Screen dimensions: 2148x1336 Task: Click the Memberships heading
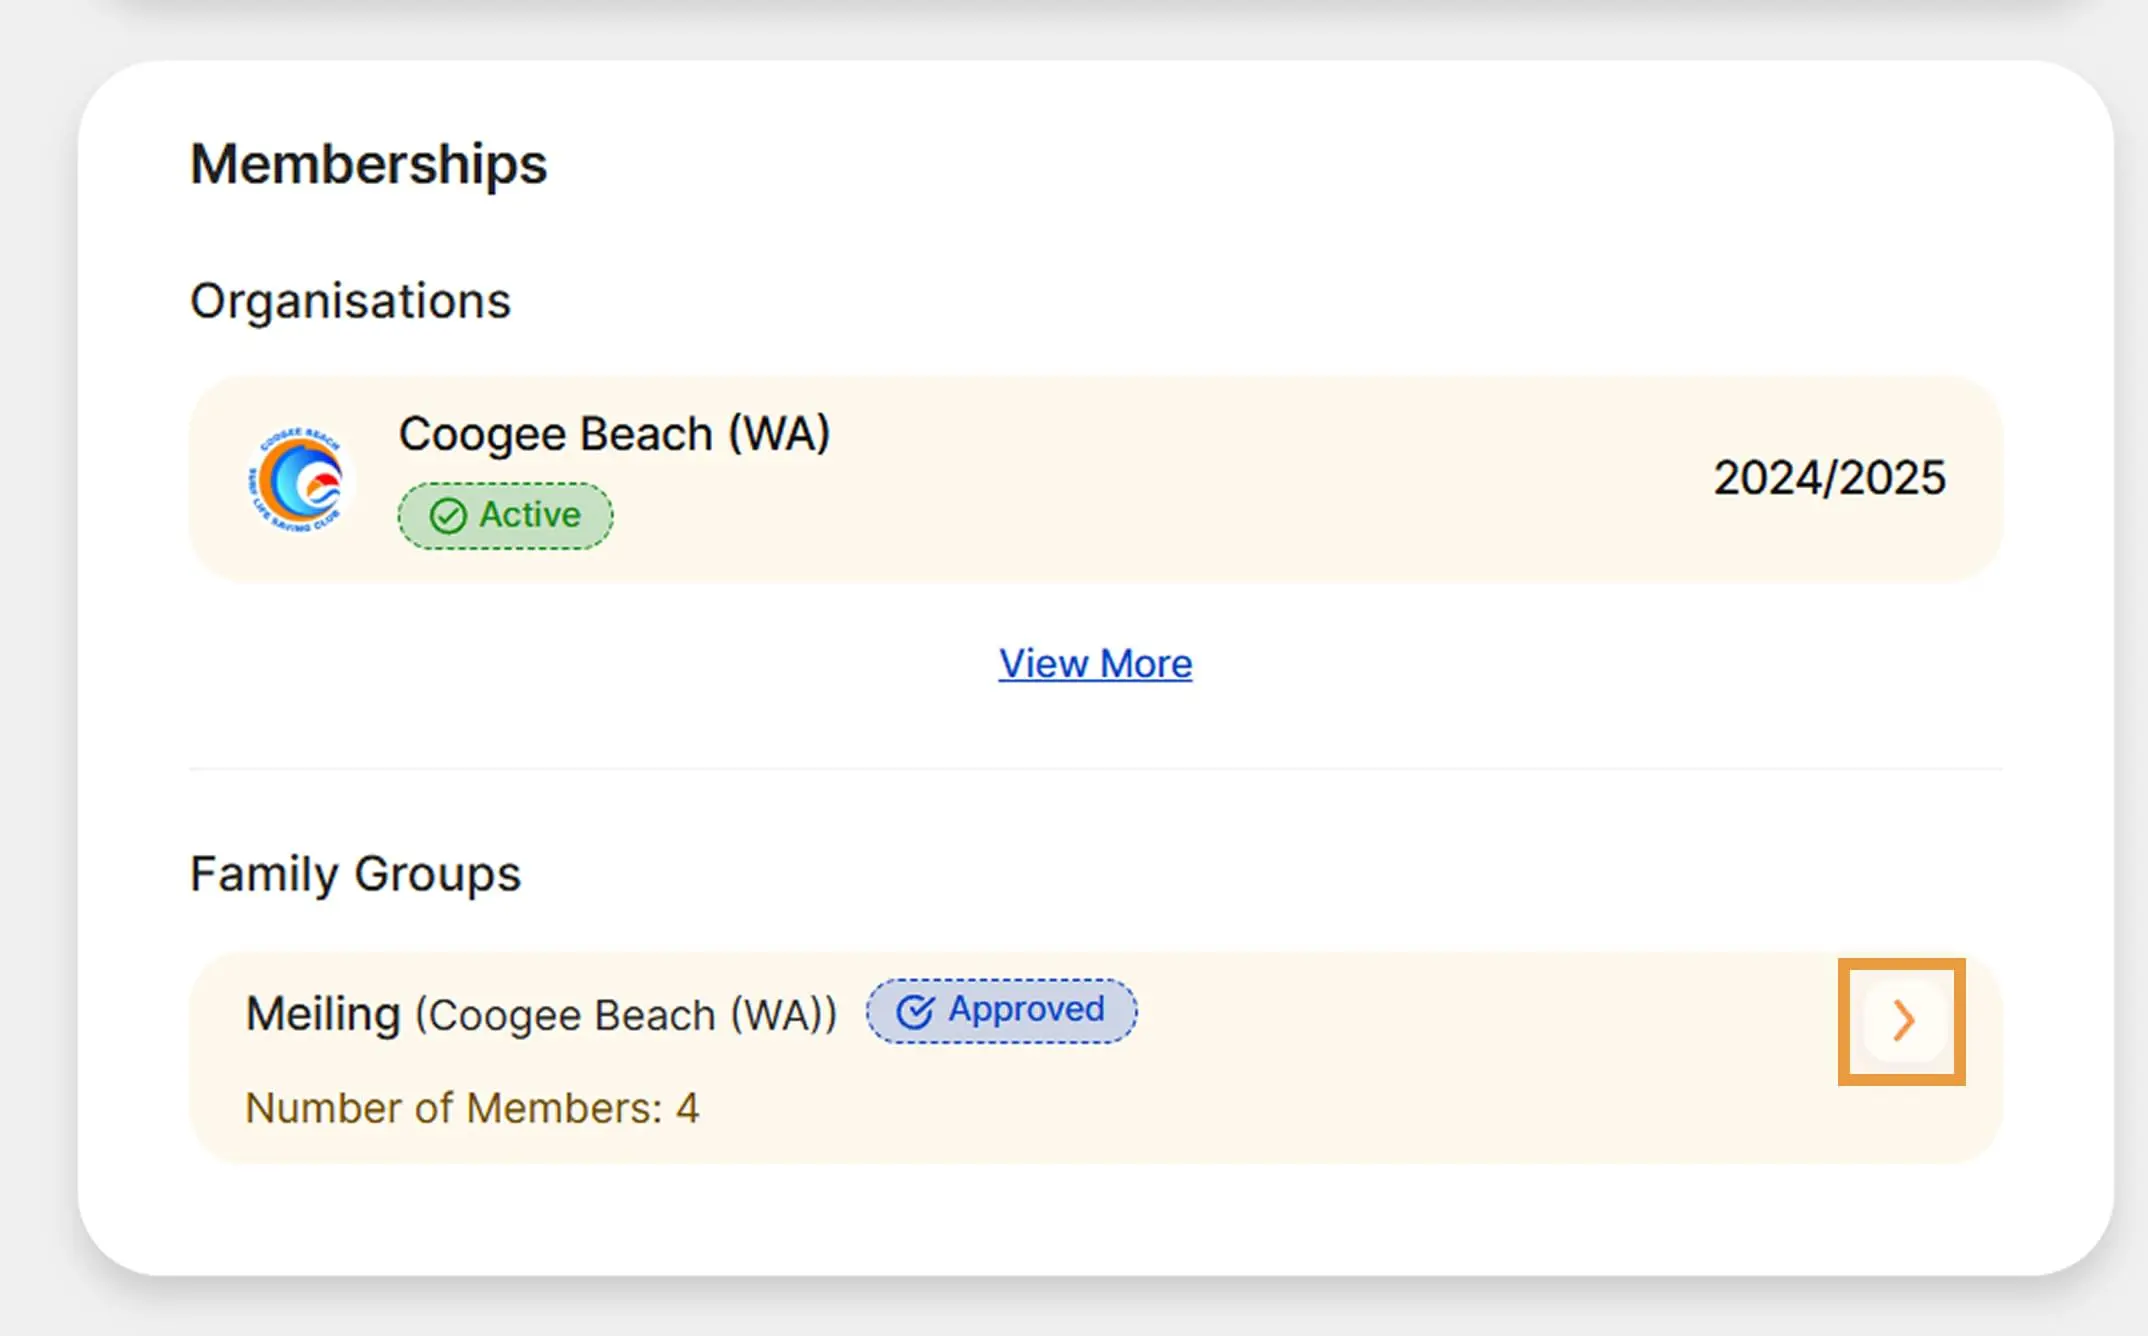pyautogui.click(x=368, y=165)
